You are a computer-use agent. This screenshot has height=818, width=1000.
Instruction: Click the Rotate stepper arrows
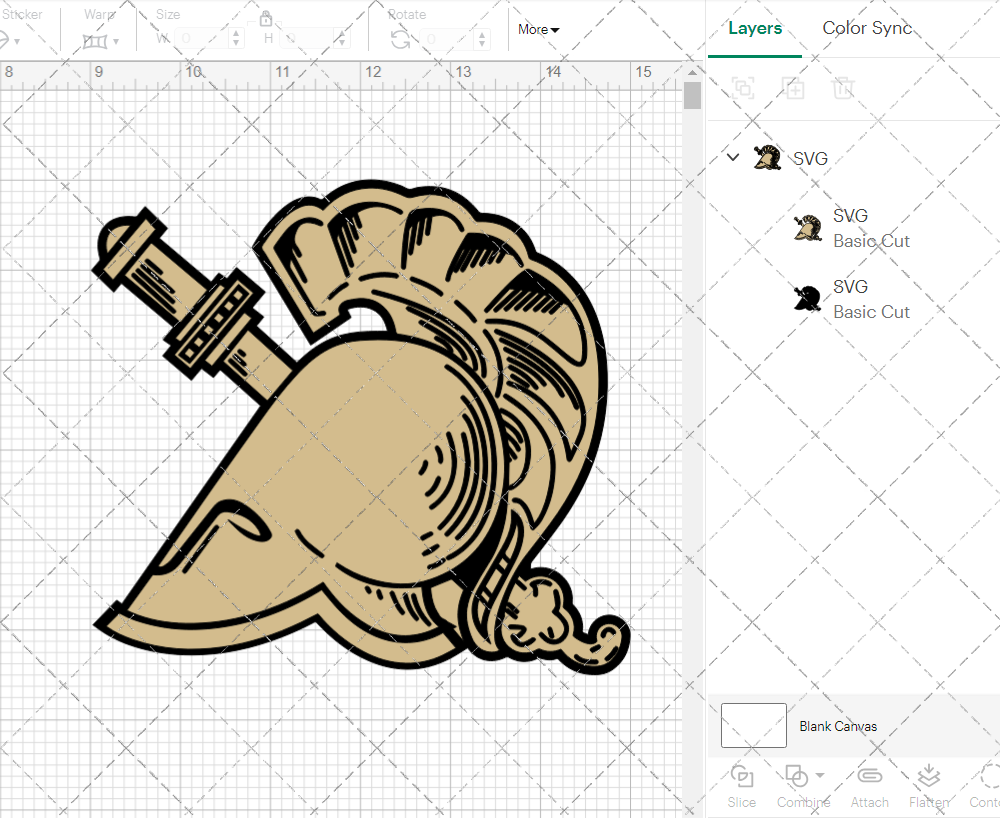pyautogui.click(x=483, y=39)
